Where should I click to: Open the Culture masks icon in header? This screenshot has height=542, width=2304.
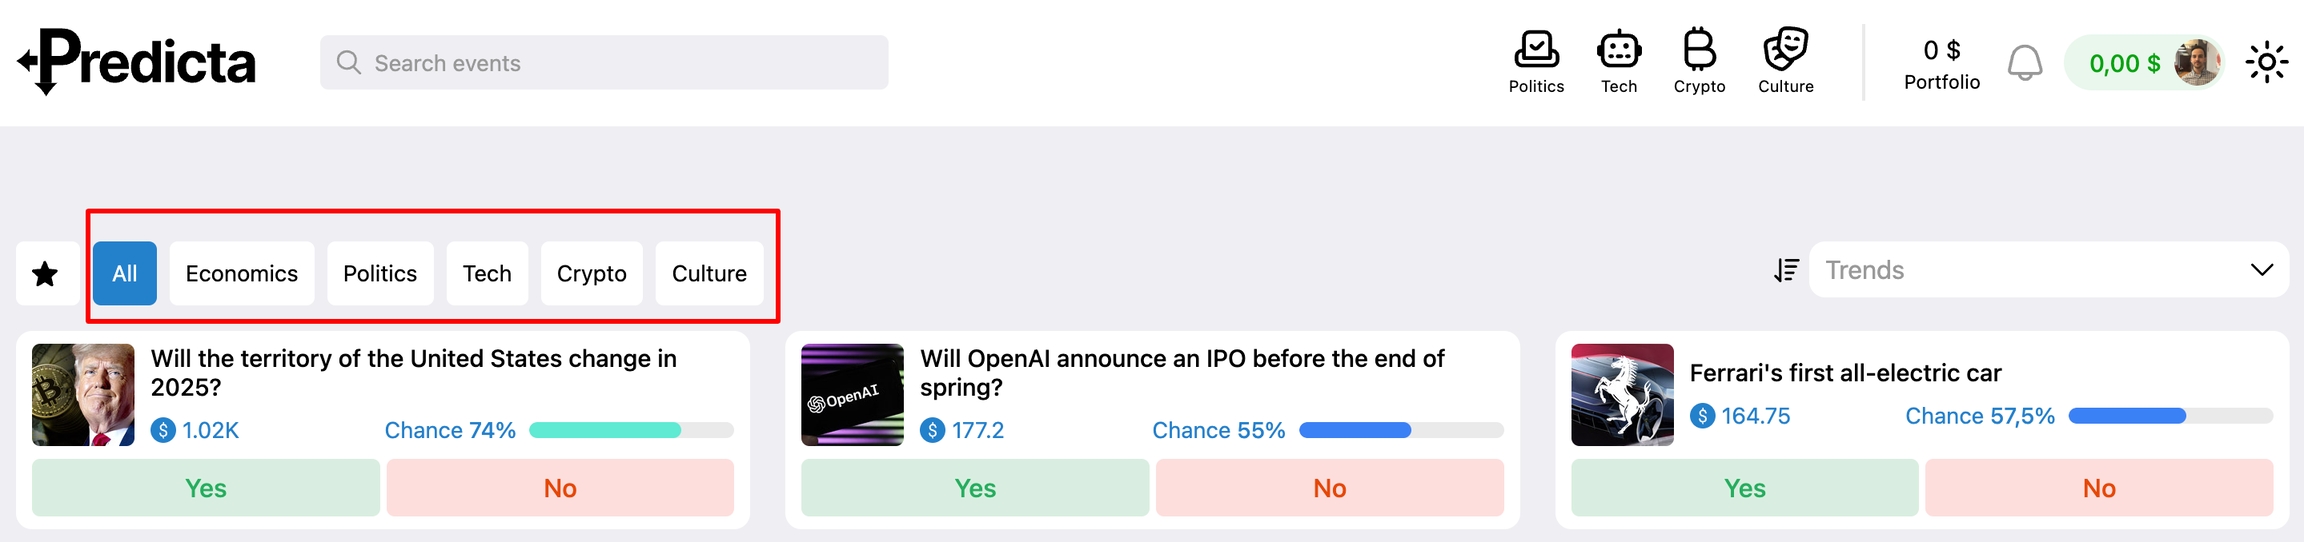(x=1786, y=50)
